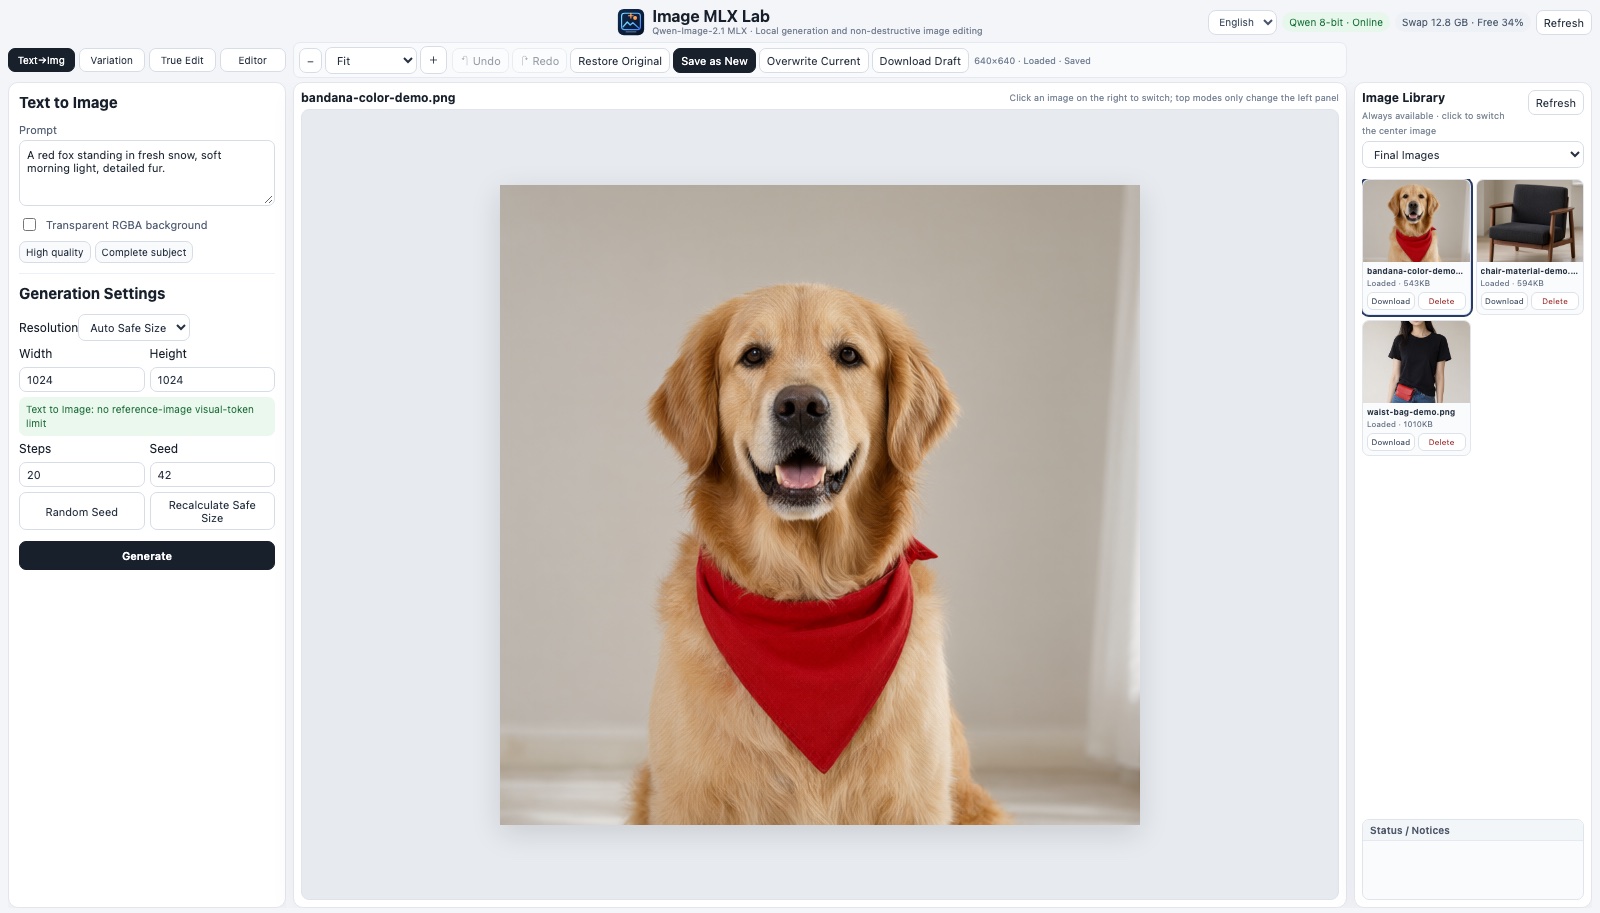
Task: Open the Fit zoom level dropdown
Action: point(371,61)
